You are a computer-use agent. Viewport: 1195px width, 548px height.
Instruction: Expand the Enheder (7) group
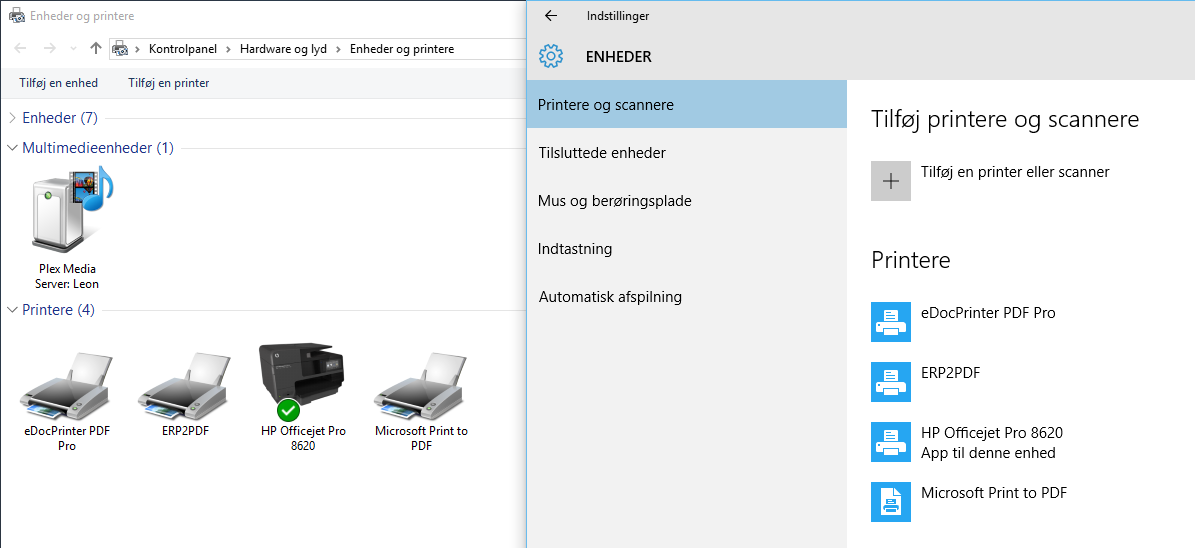point(12,118)
